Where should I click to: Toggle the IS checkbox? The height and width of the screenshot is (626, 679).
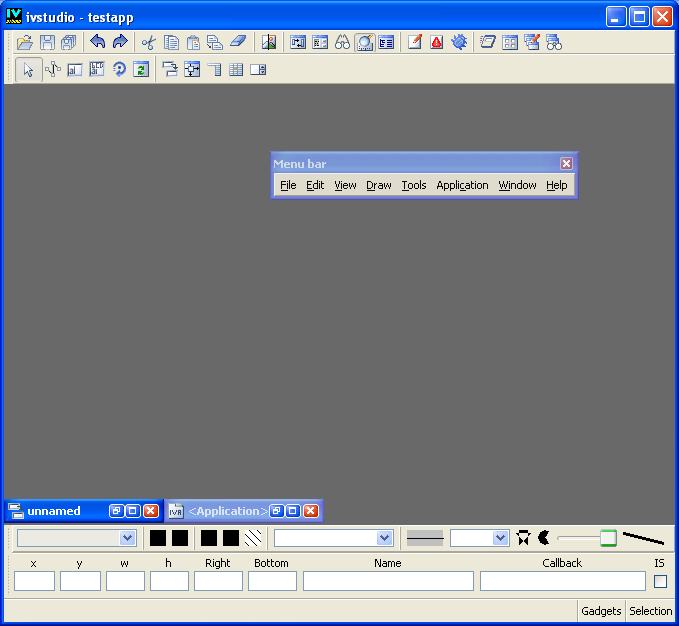(x=660, y=581)
